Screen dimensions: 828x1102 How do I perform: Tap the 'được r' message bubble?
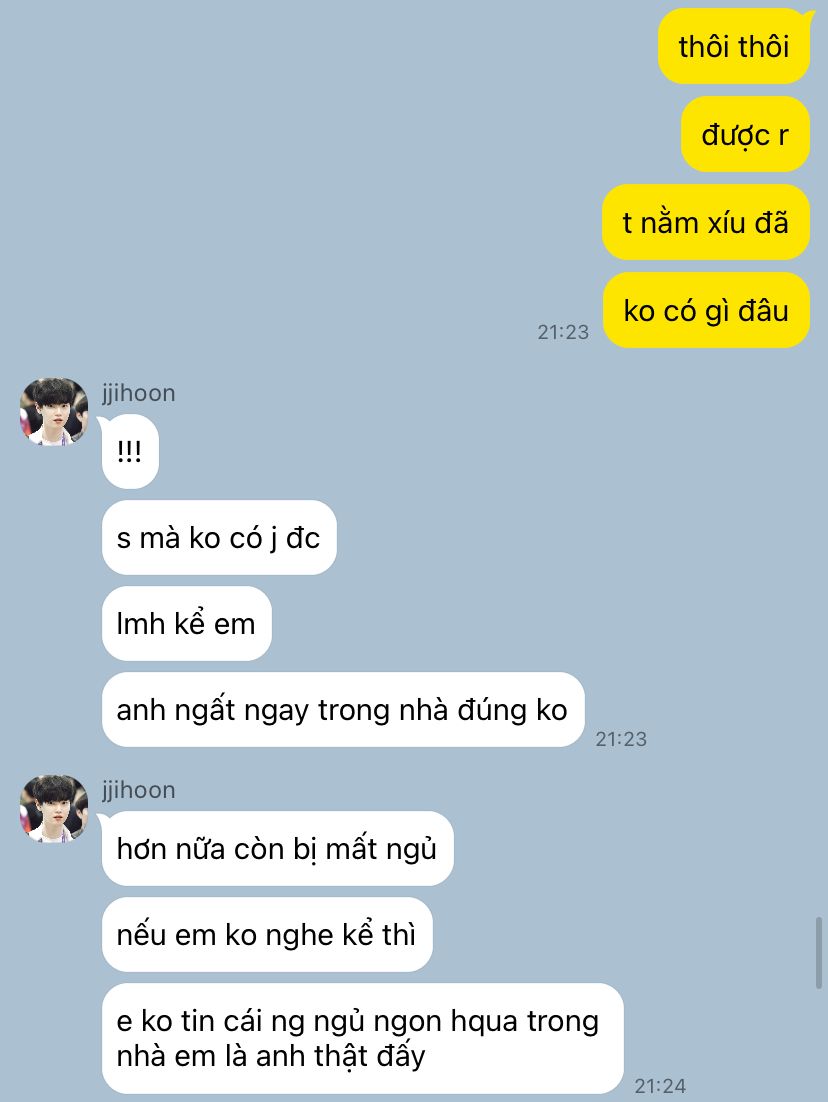click(745, 134)
